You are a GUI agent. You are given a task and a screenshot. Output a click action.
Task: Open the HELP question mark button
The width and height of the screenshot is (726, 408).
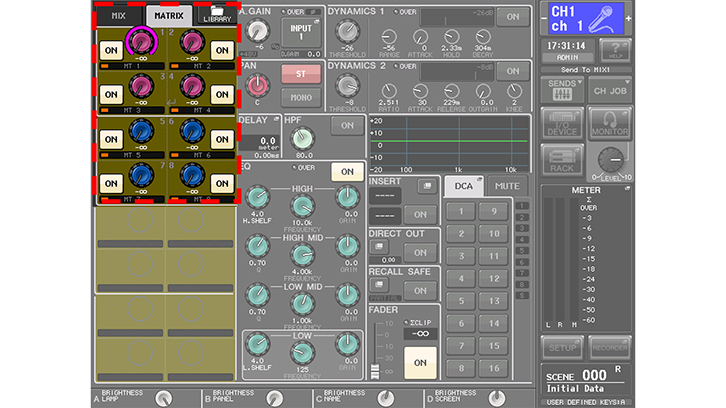tap(614, 50)
